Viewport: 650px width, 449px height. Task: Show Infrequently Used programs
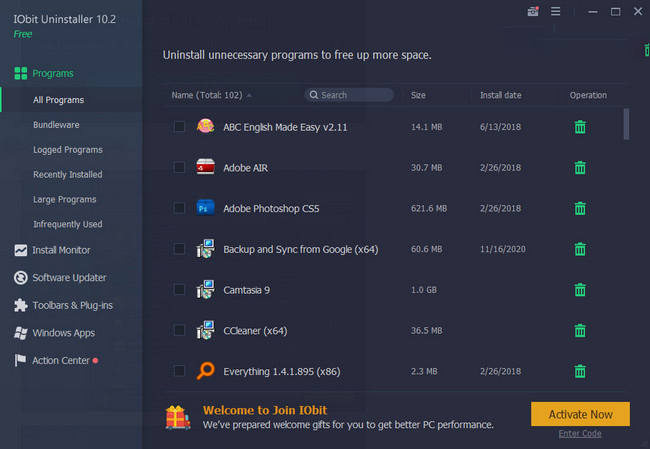point(68,224)
